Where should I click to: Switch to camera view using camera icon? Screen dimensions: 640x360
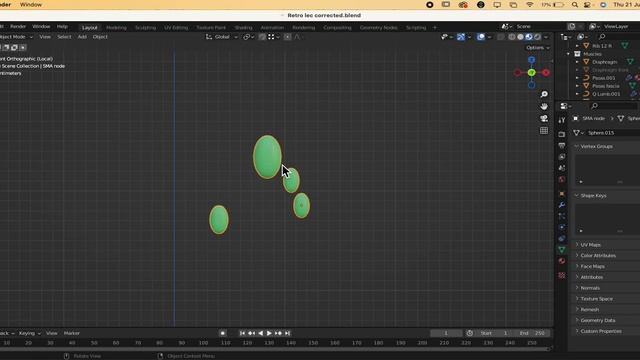tap(544, 118)
